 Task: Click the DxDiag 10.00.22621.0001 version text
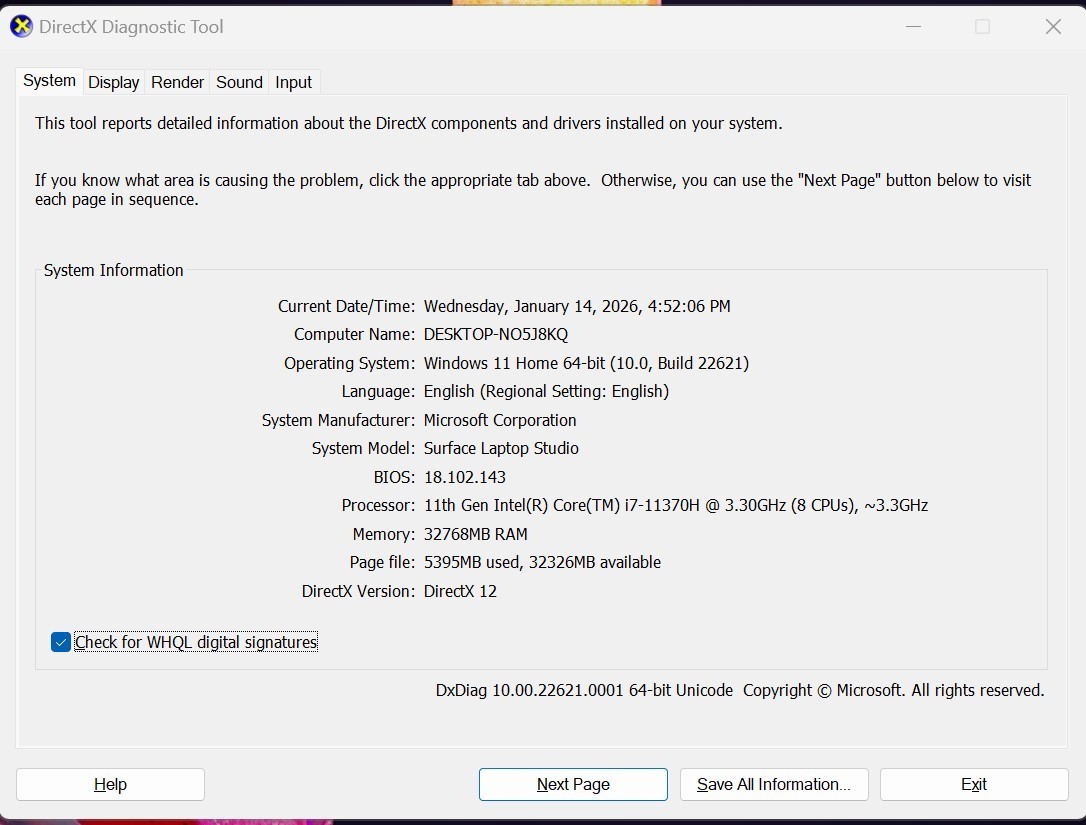[584, 691]
